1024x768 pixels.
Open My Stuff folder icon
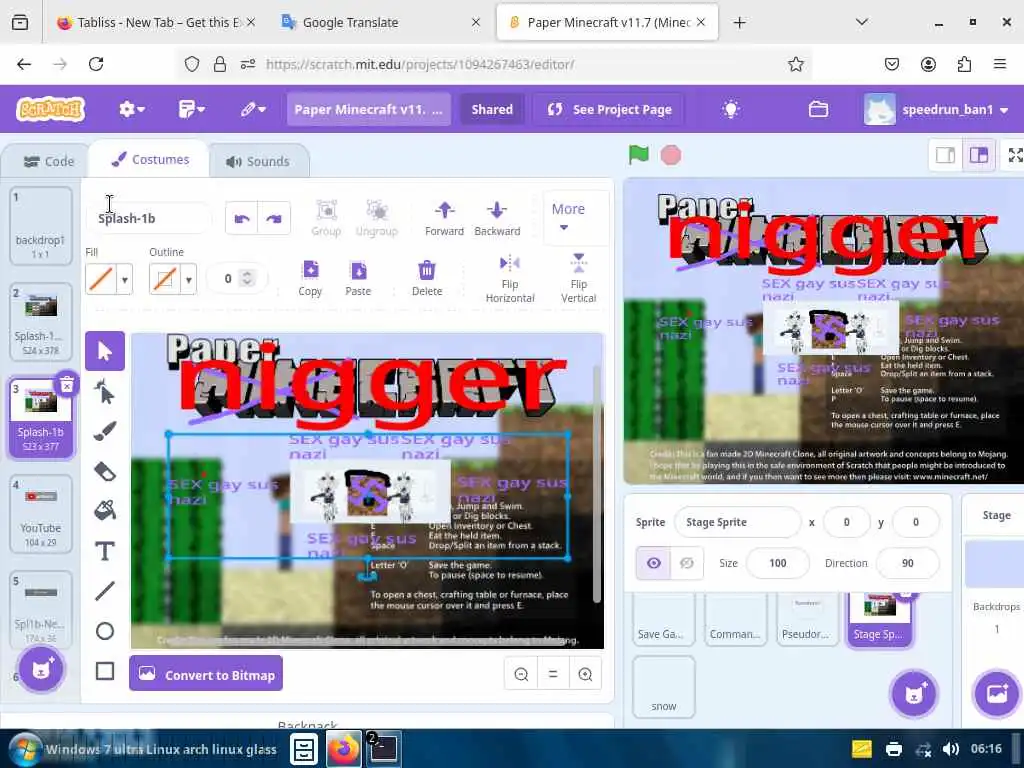click(x=818, y=109)
